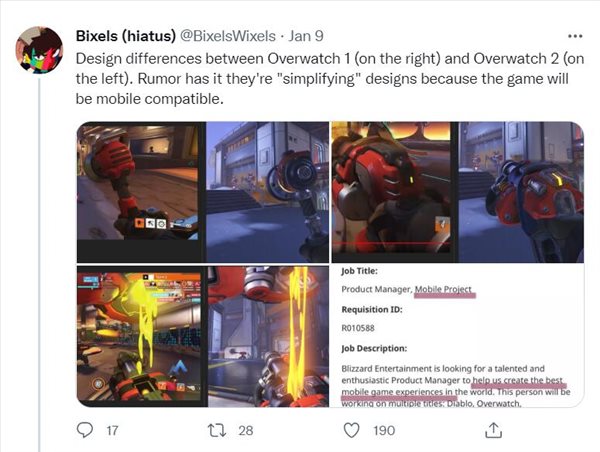Open the three-dot more options menu
The width and height of the screenshot is (600, 452).
coord(575,36)
